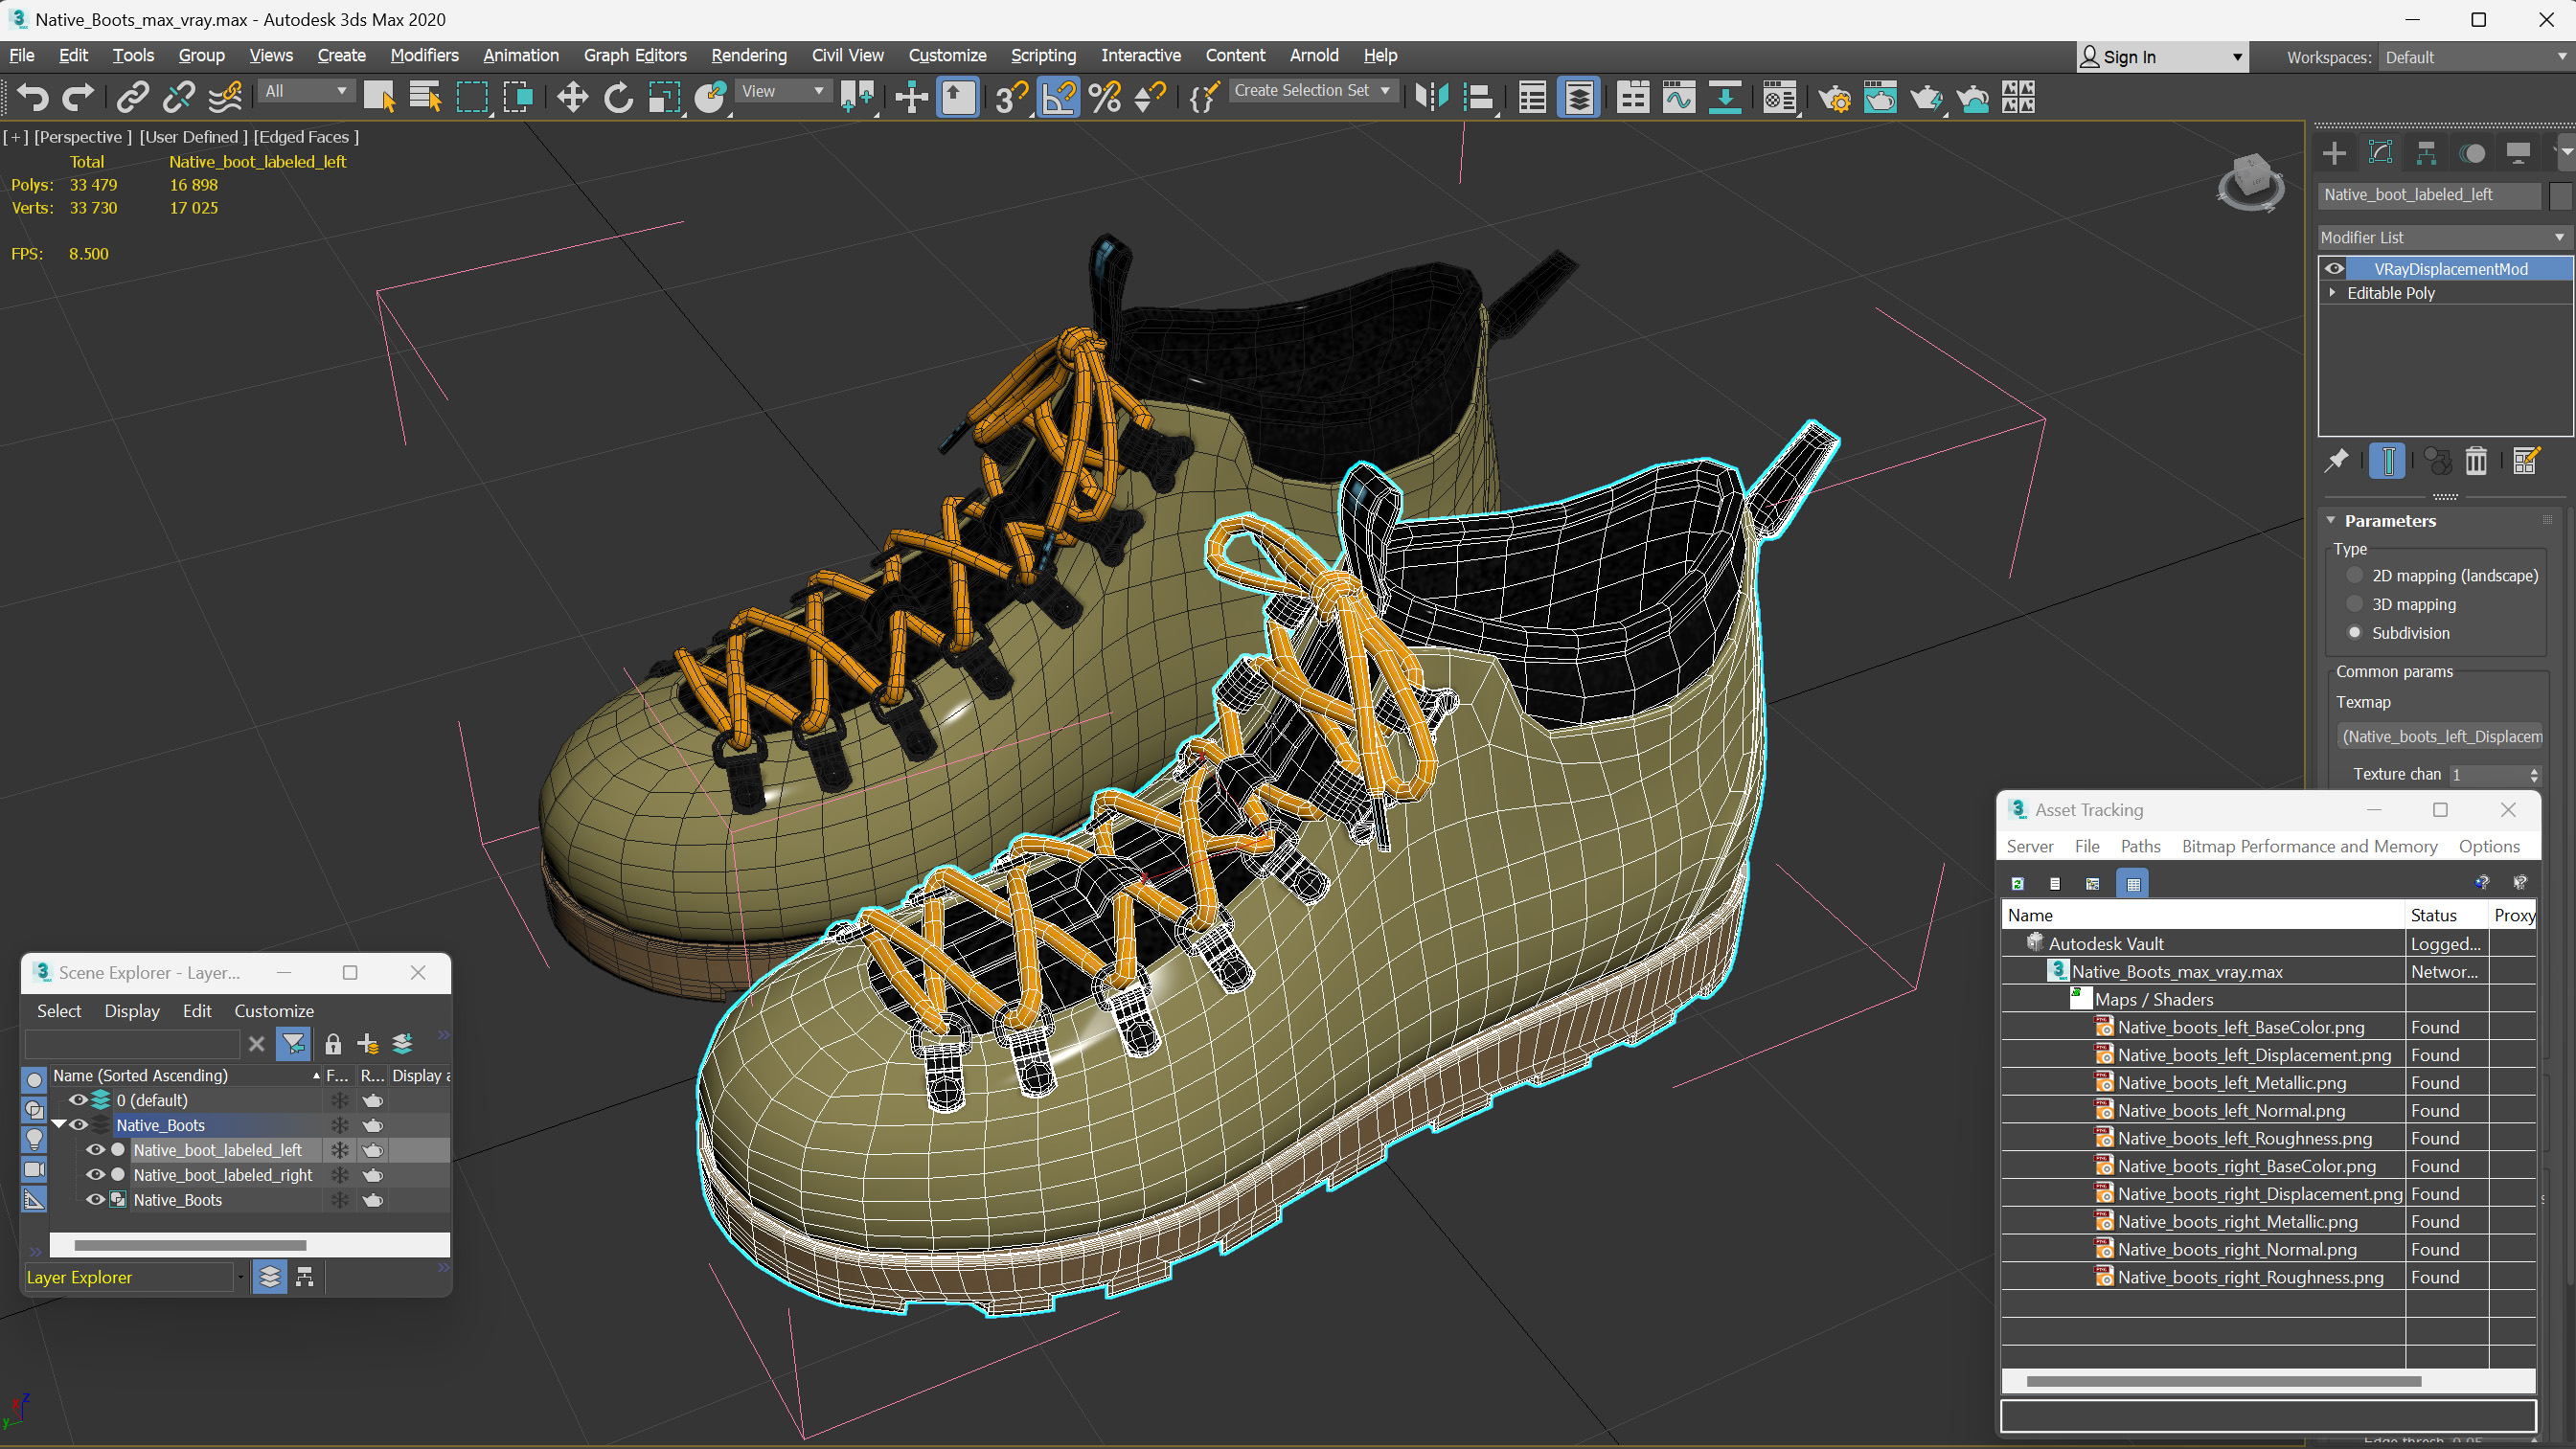Open the selection filter All dropdown
The image size is (2576, 1449).
tap(306, 91)
